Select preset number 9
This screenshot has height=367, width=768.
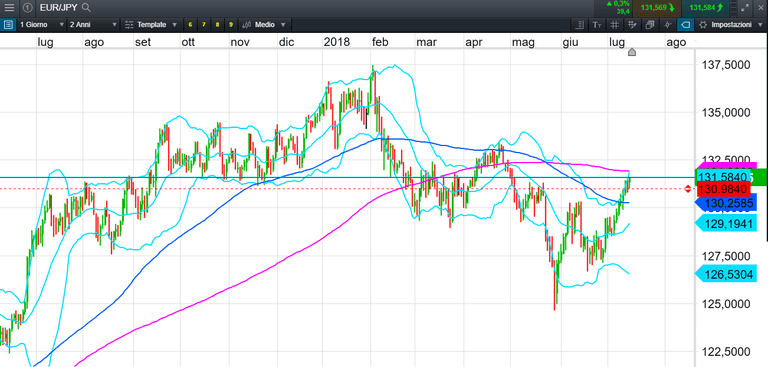click(x=231, y=24)
